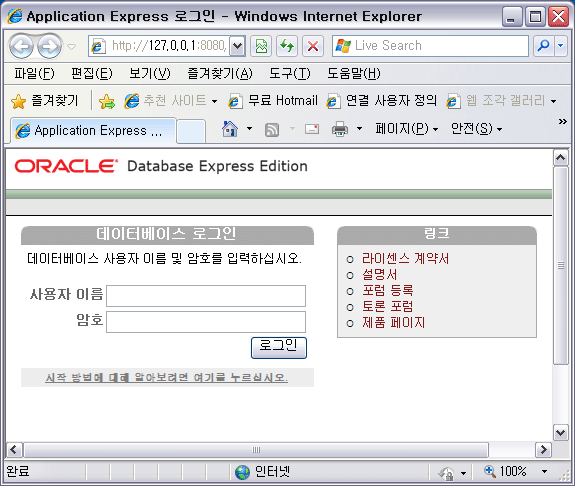Click the ORACLE logo
The image size is (575, 486).
coord(66,166)
